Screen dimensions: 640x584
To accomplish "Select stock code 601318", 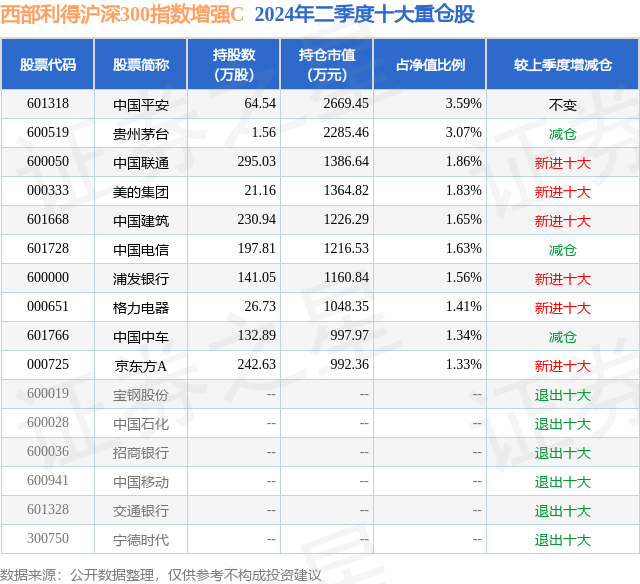I will [48, 104].
